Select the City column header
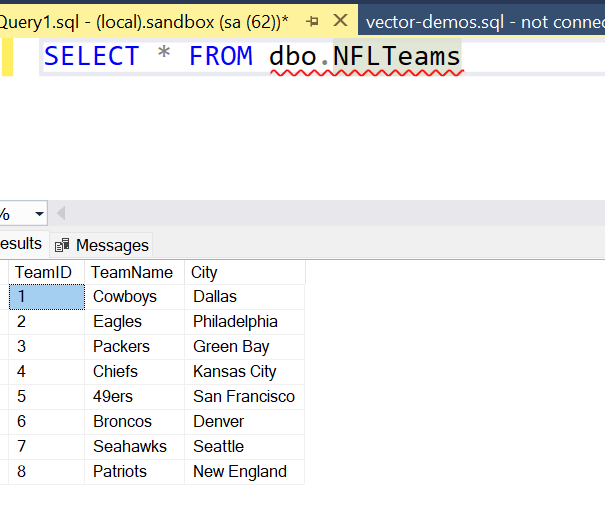Image resolution: width=605 pixels, height=512 pixels. (245, 272)
